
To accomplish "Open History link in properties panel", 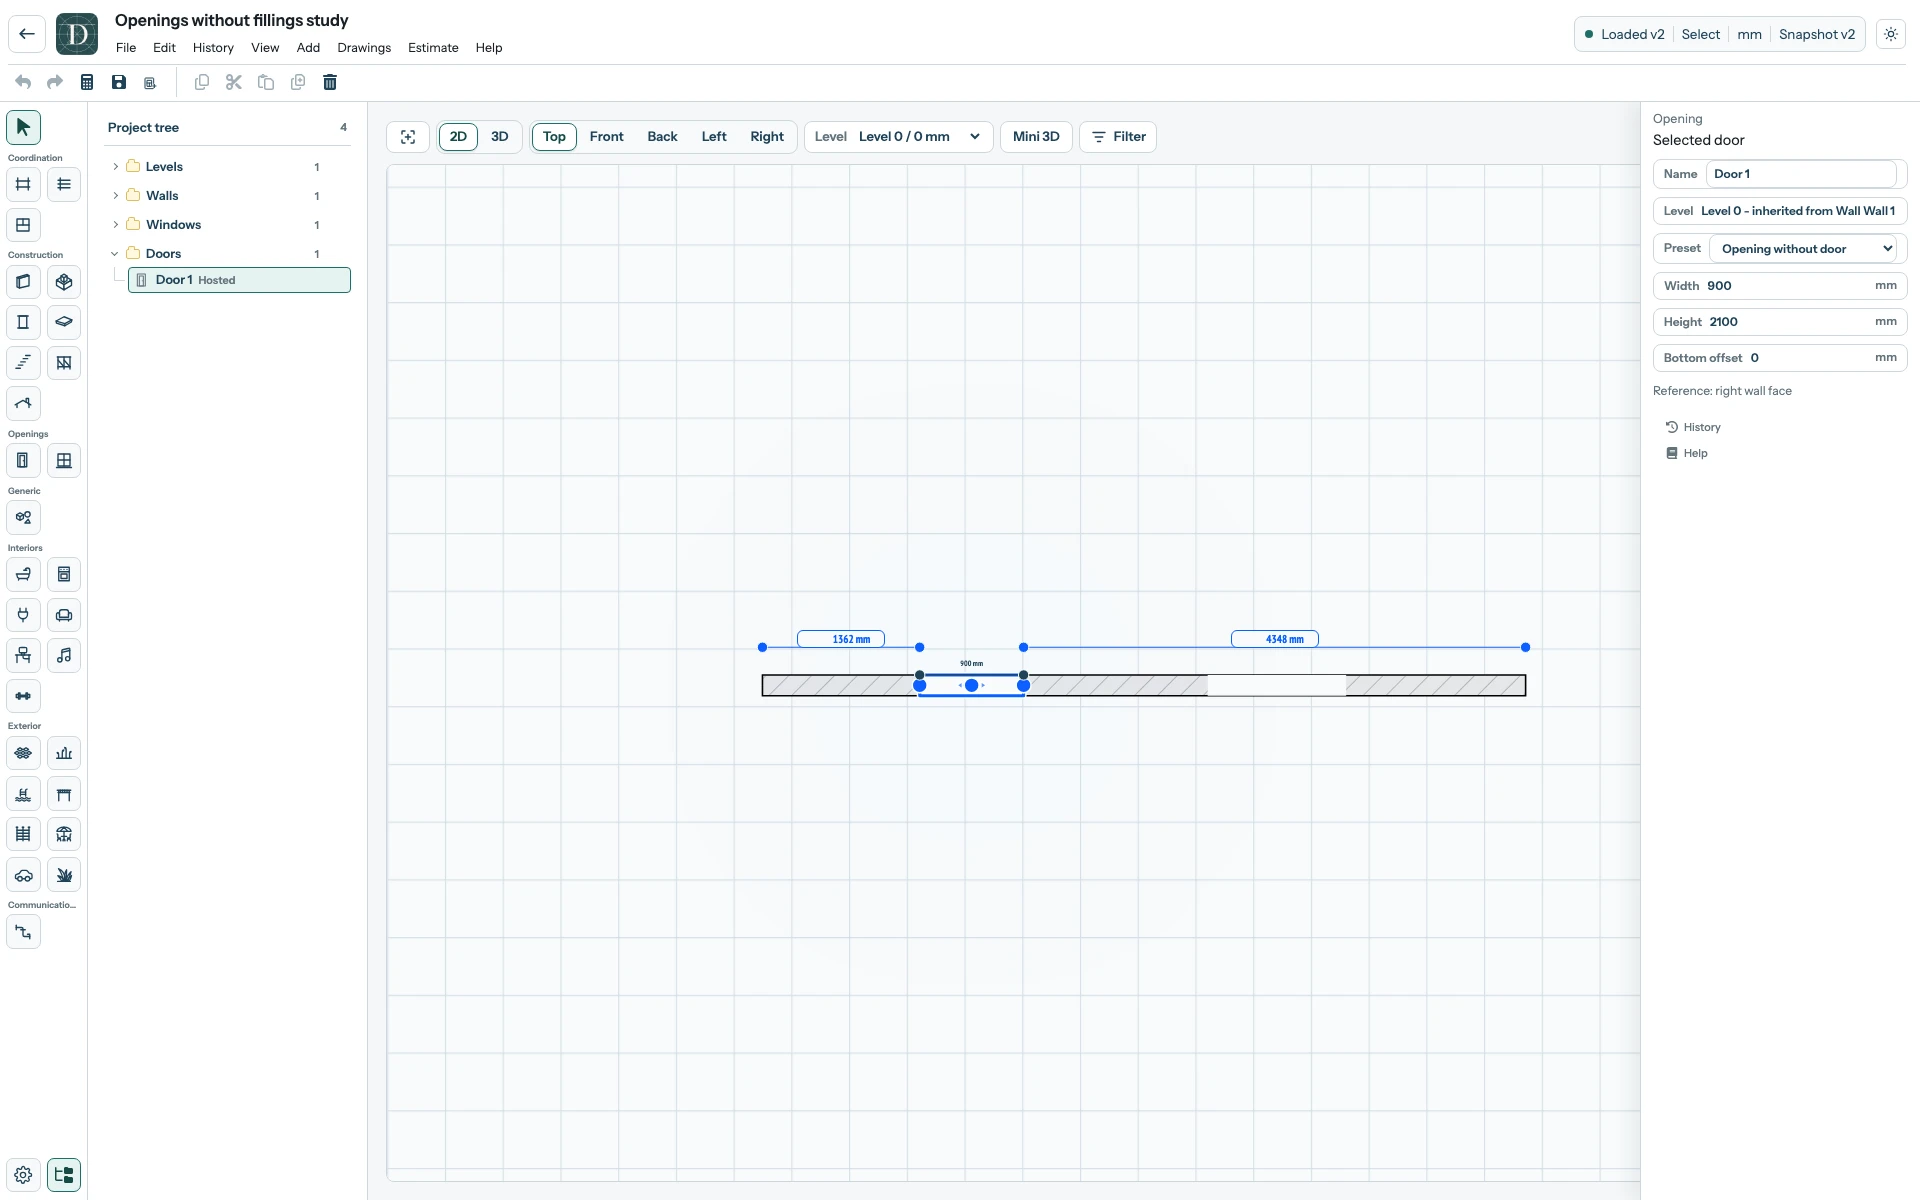I will click(x=1693, y=427).
